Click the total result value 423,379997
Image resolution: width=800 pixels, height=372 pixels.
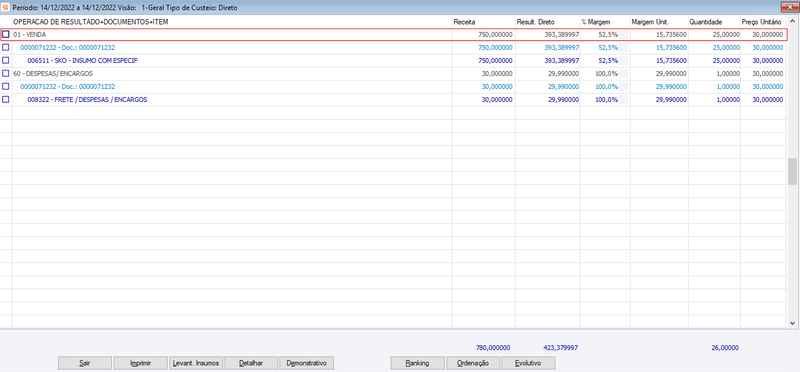pyautogui.click(x=561, y=348)
